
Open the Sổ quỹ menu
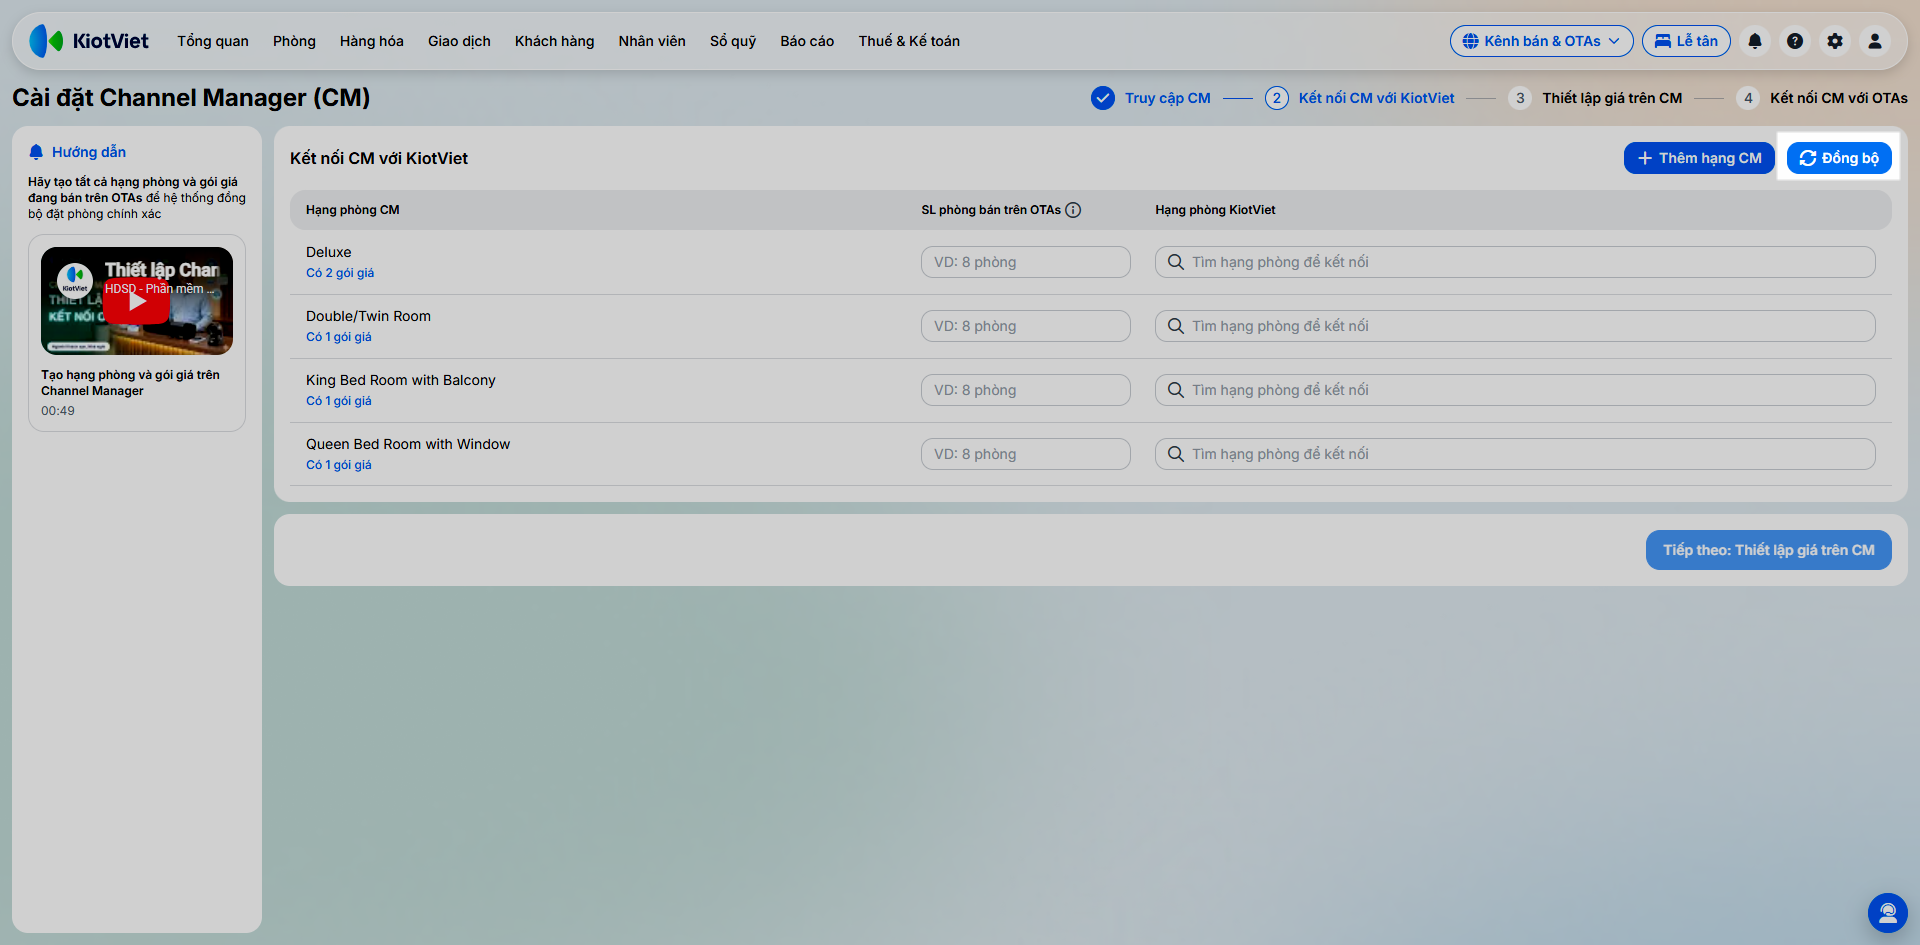point(733,41)
